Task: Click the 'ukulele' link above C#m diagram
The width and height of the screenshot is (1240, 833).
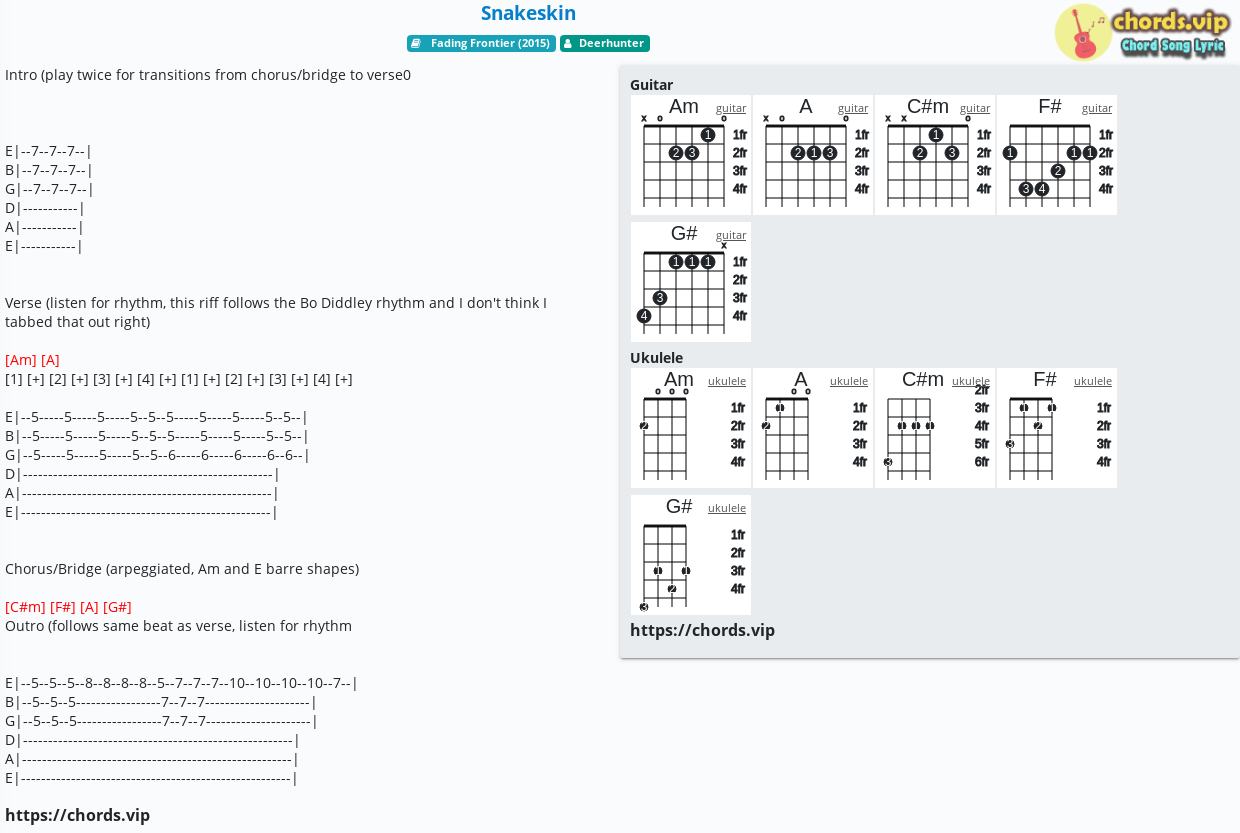Action: (x=971, y=381)
